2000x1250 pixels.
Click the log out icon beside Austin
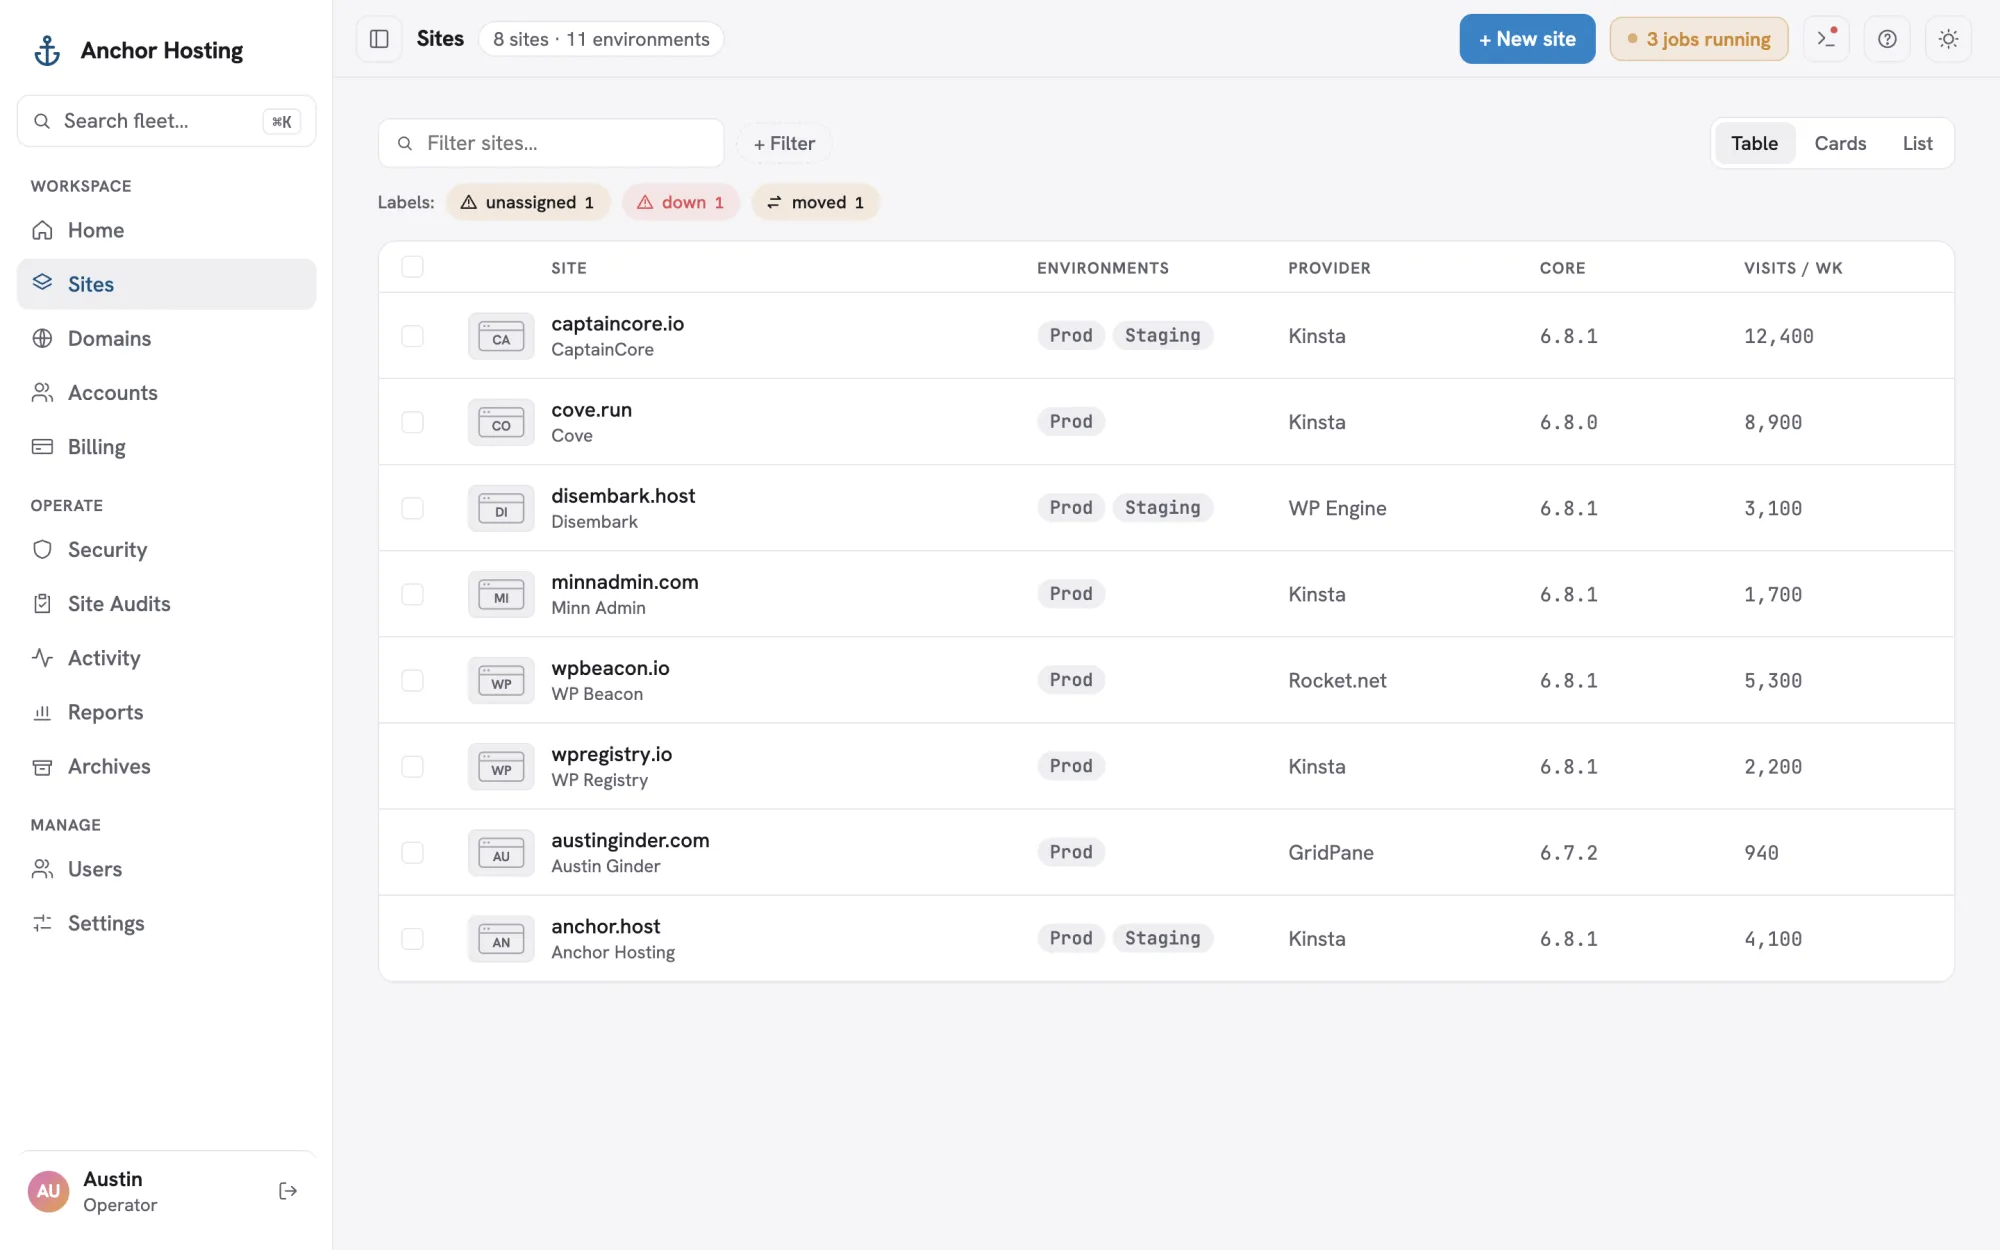pyautogui.click(x=288, y=1191)
